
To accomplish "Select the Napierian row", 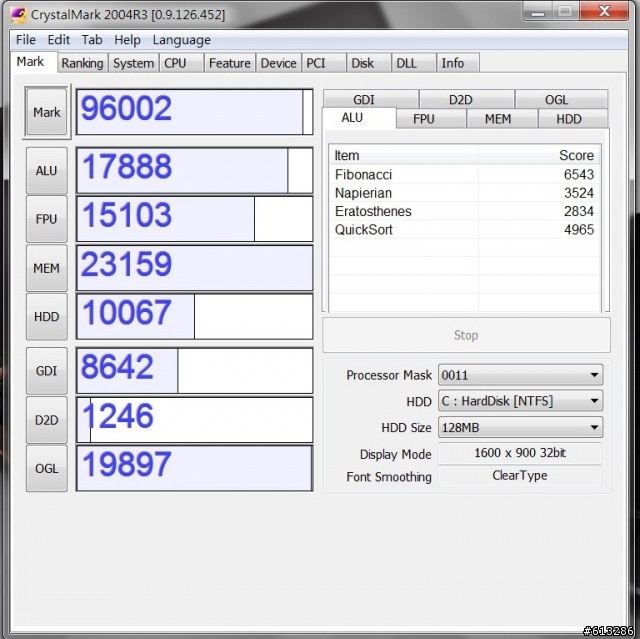I will point(464,193).
